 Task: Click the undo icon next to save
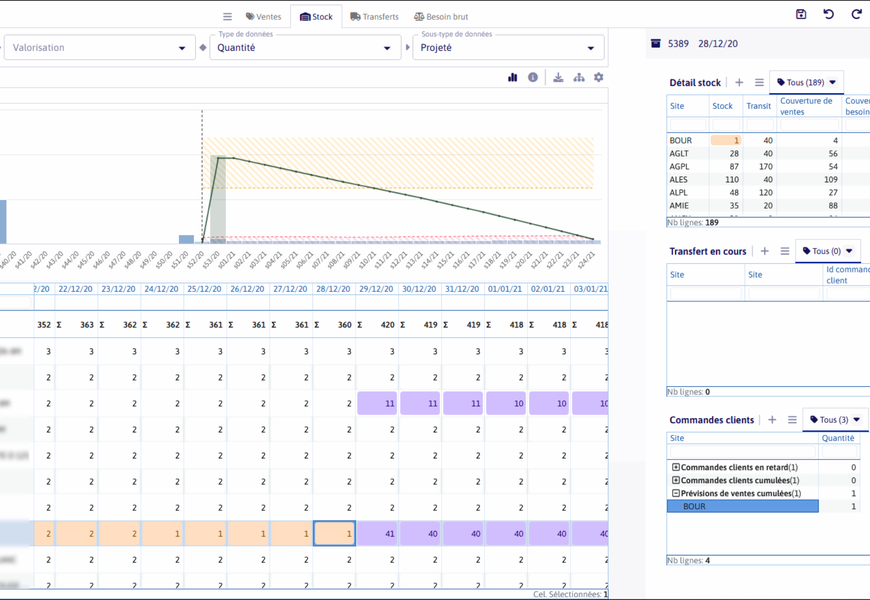[829, 14]
